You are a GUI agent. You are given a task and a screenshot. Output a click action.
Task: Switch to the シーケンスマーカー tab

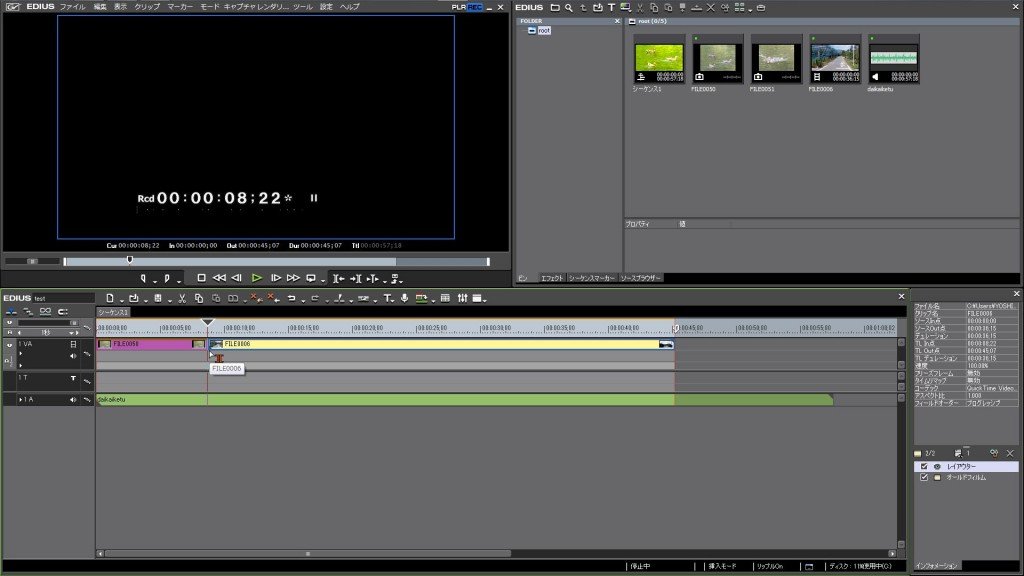click(x=592, y=278)
